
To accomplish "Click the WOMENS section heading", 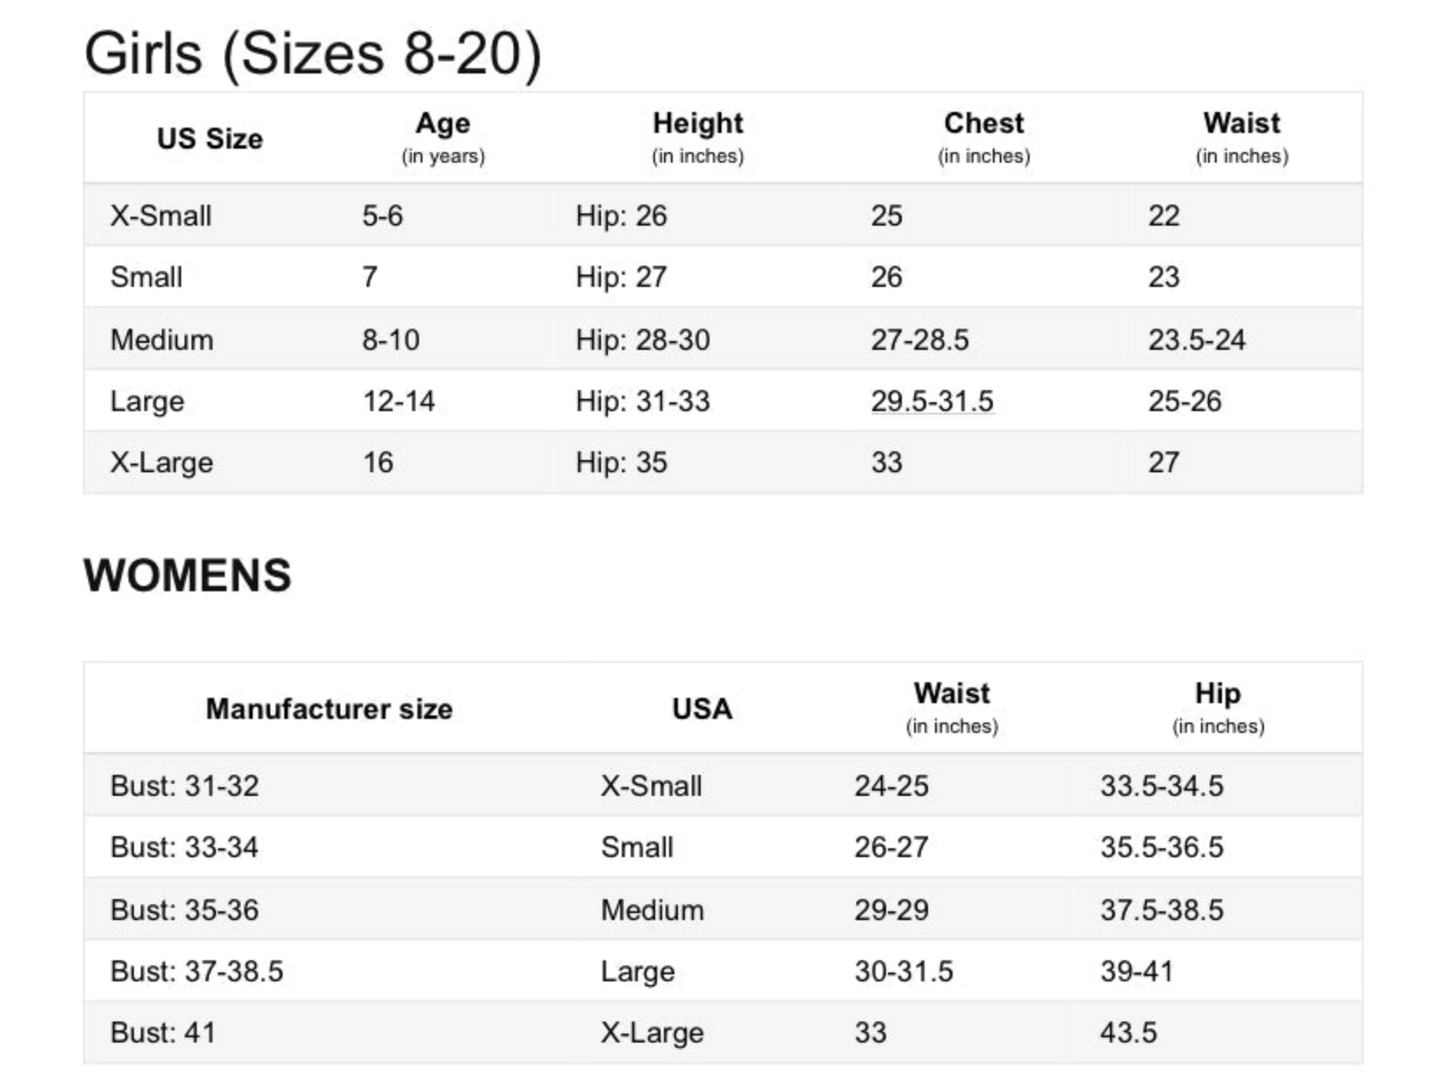I will (188, 576).
